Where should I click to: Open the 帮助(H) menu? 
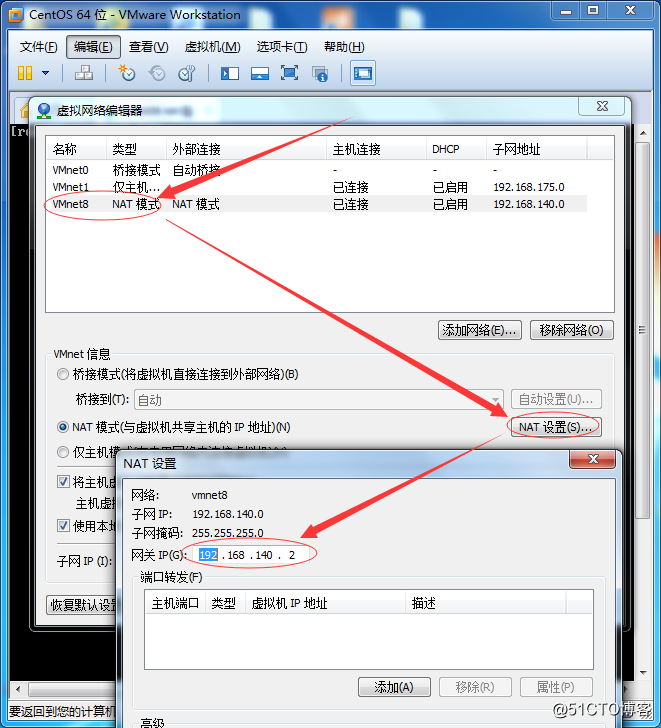[x=344, y=47]
